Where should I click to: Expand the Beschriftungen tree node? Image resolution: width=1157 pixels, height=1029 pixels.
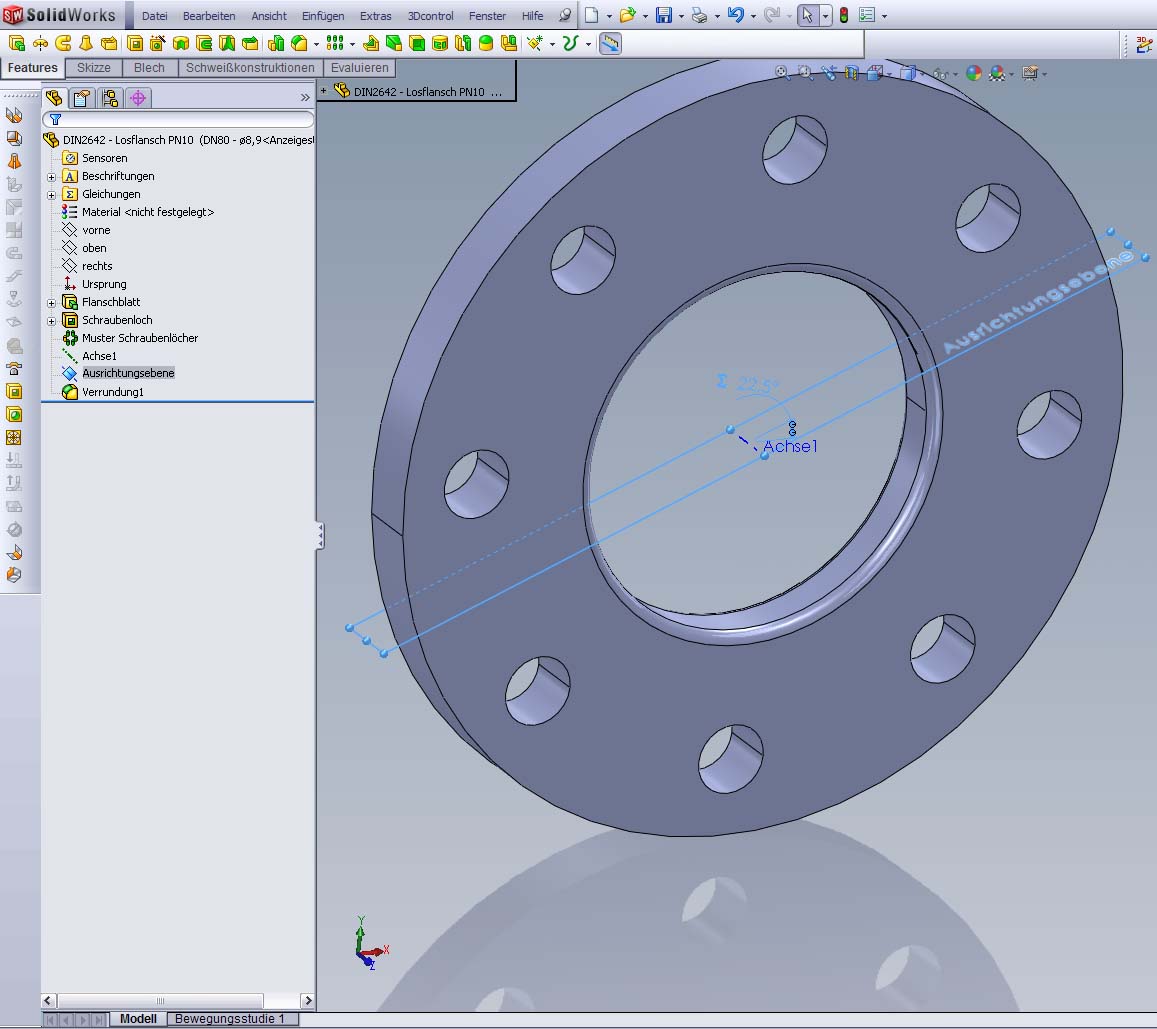51,177
